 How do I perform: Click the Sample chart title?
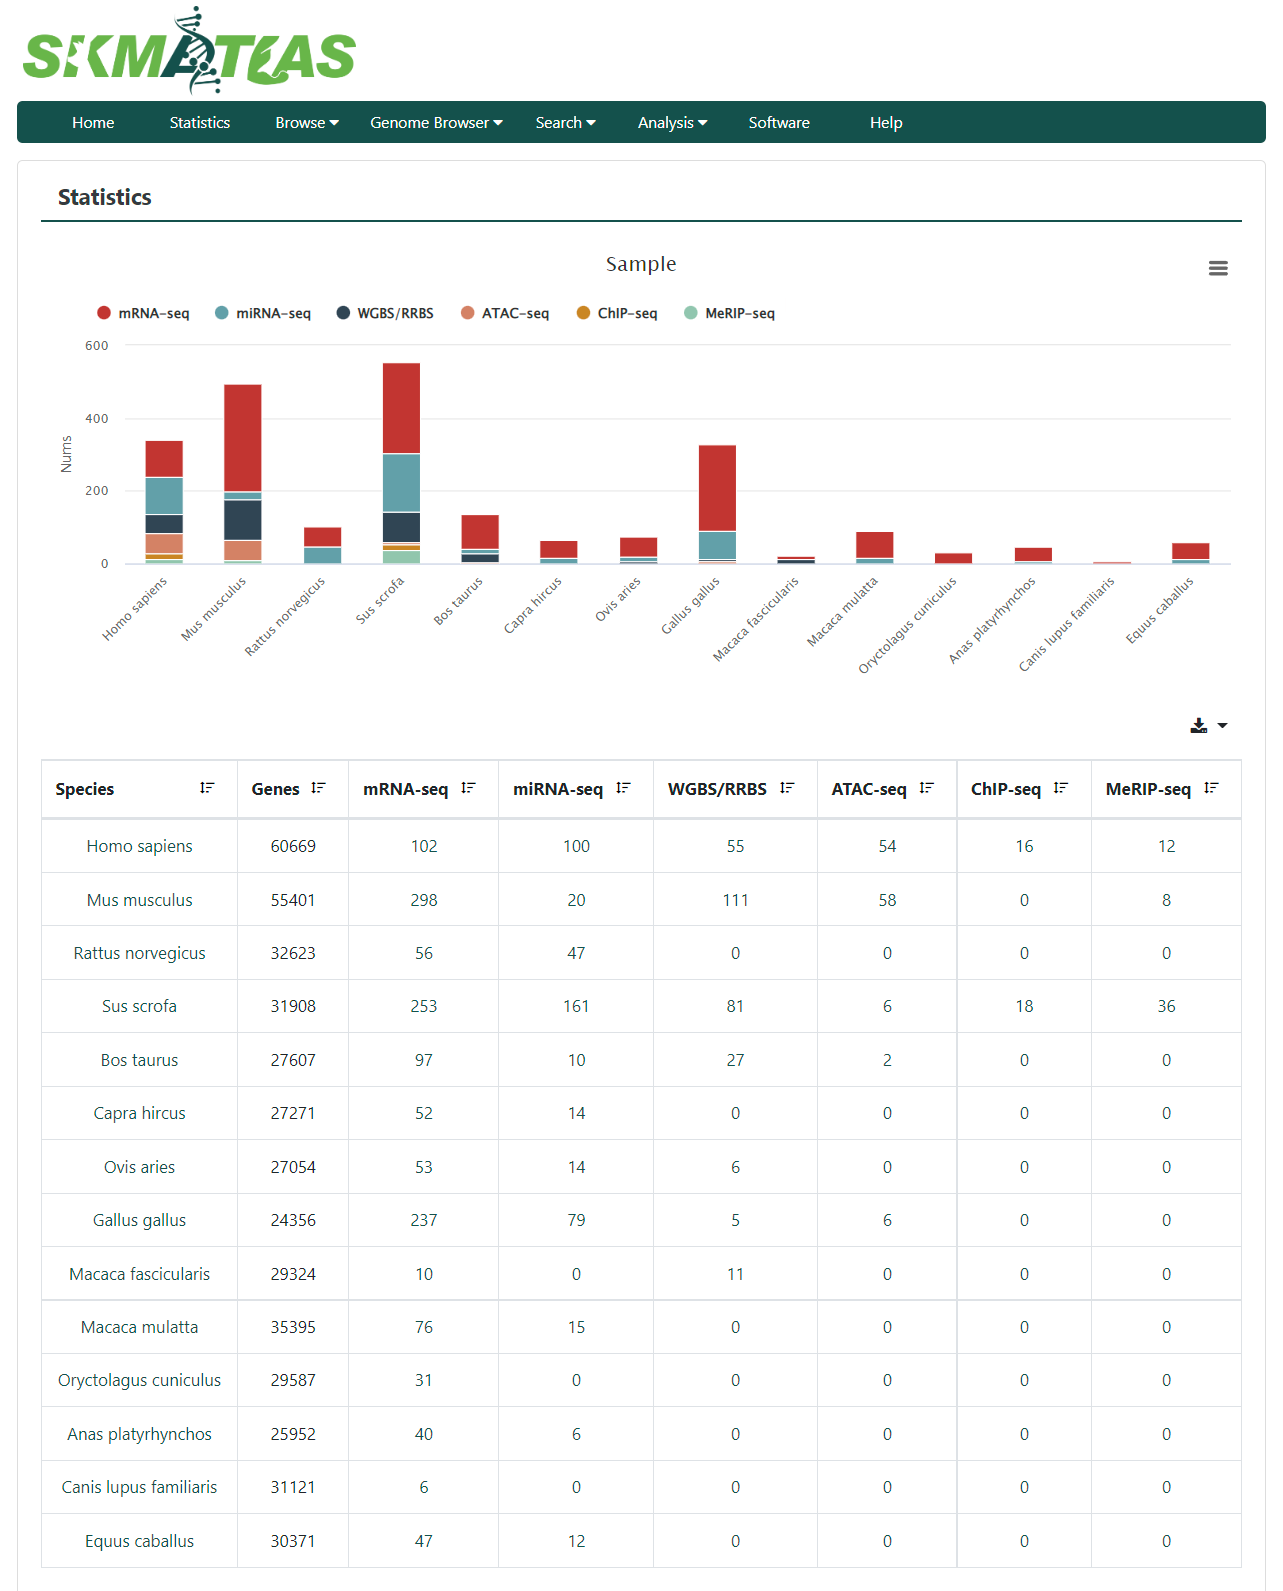[x=641, y=264]
